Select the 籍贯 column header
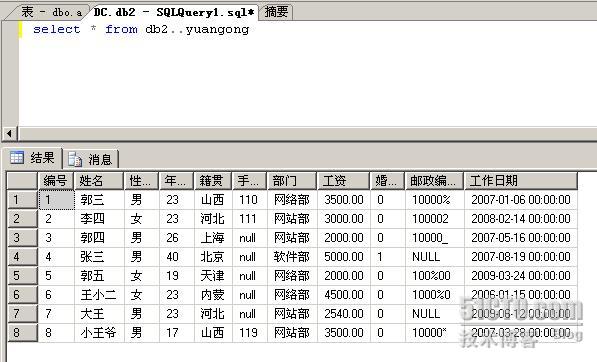597x362 pixels. pos(213,180)
